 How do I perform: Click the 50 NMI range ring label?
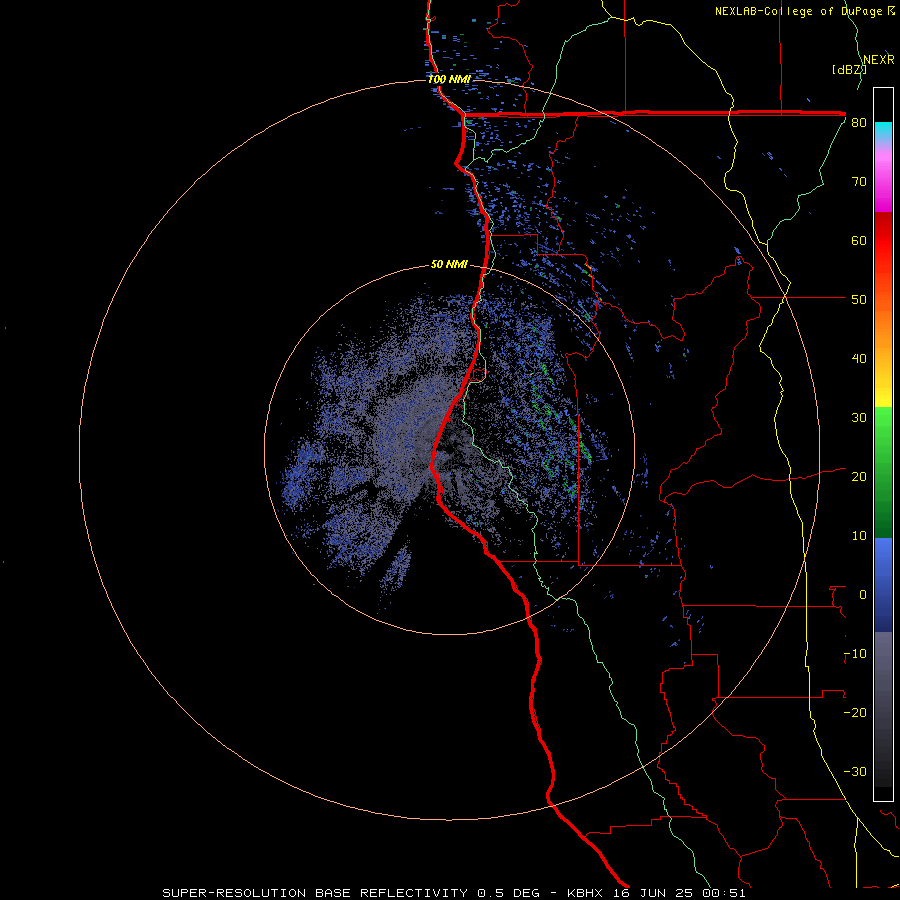pyautogui.click(x=449, y=264)
